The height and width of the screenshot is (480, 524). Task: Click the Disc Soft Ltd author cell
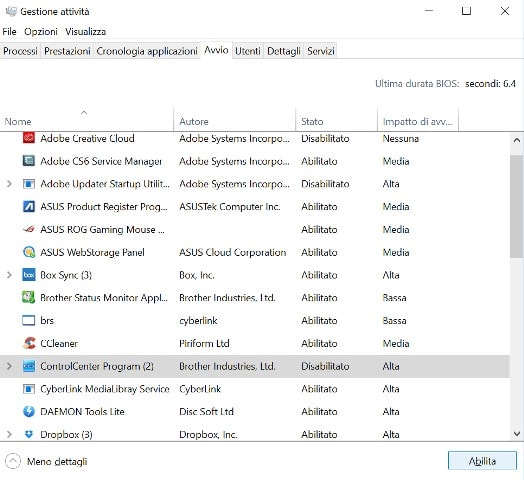(x=206, y=411)
